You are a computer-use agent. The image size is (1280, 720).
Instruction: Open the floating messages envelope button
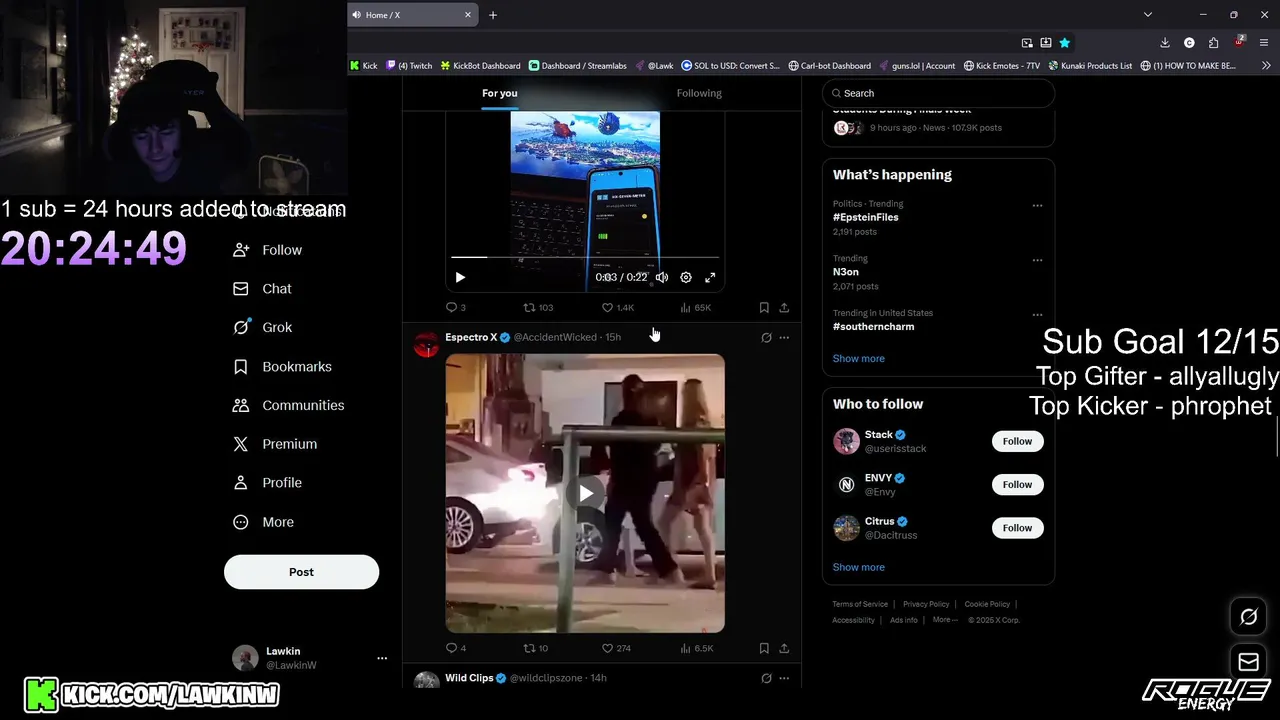pyautogui.click(x=1248, y=662)
